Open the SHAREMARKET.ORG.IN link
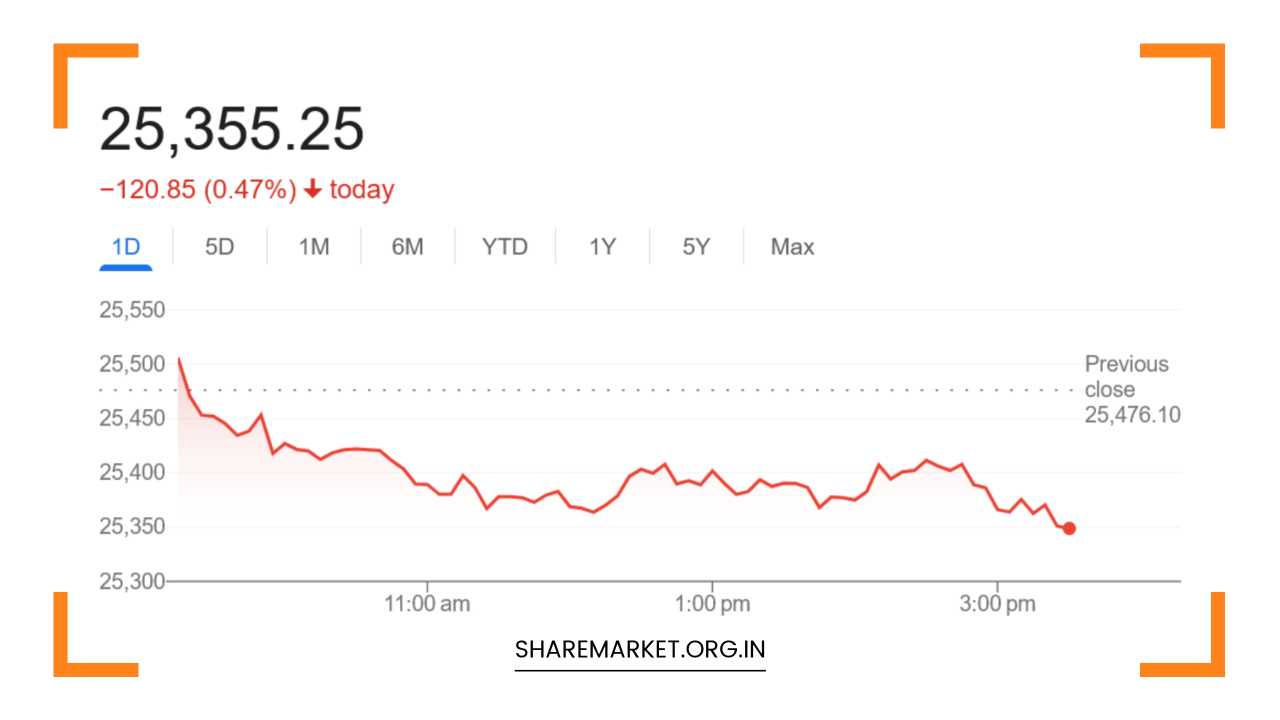 [639, 649]
